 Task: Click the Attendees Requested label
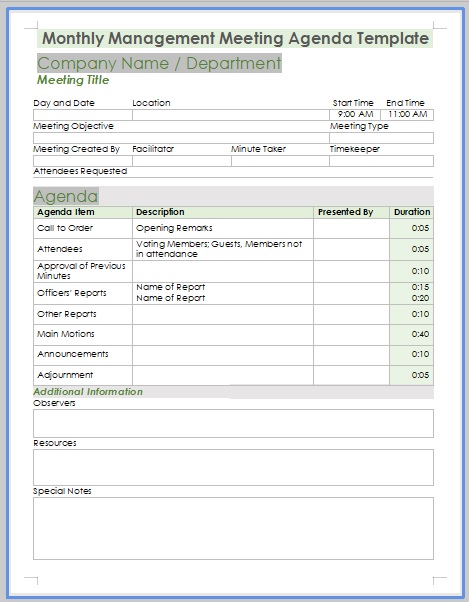click(x=80, y=171)
